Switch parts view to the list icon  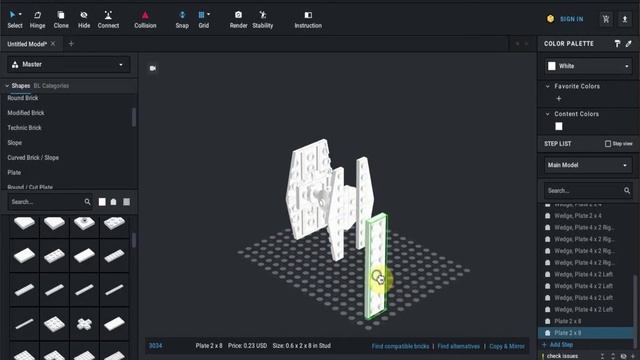127,202
